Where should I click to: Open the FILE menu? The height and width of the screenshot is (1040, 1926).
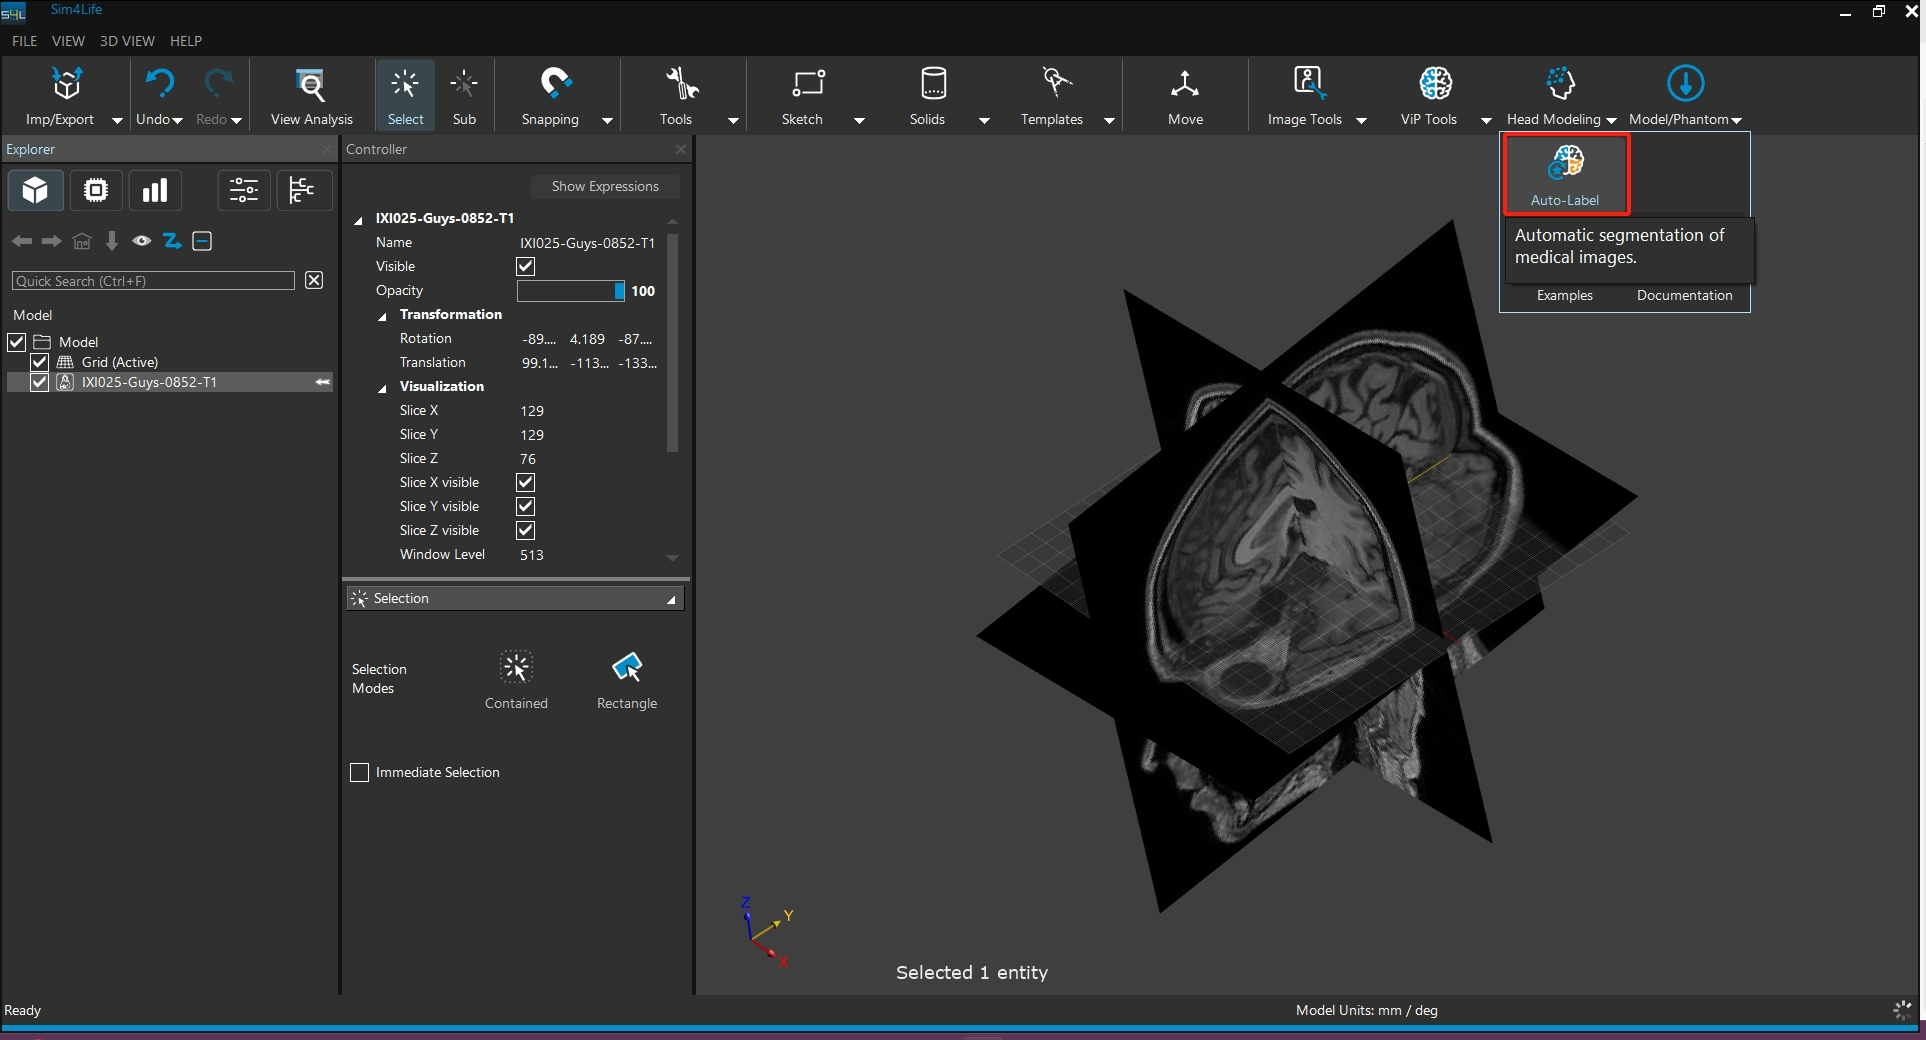click(x=24, y=41)
